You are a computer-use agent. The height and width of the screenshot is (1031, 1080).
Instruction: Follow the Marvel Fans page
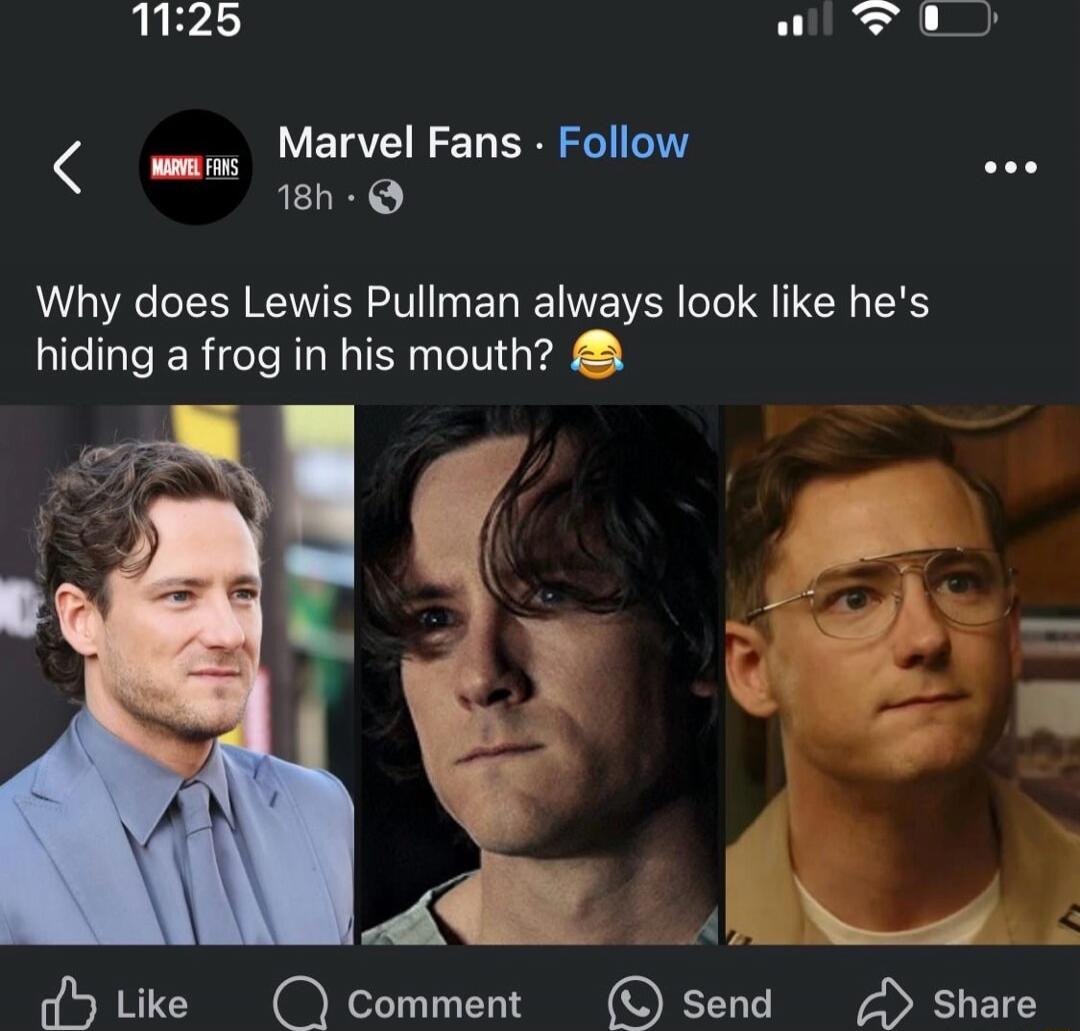click(623, 143)
